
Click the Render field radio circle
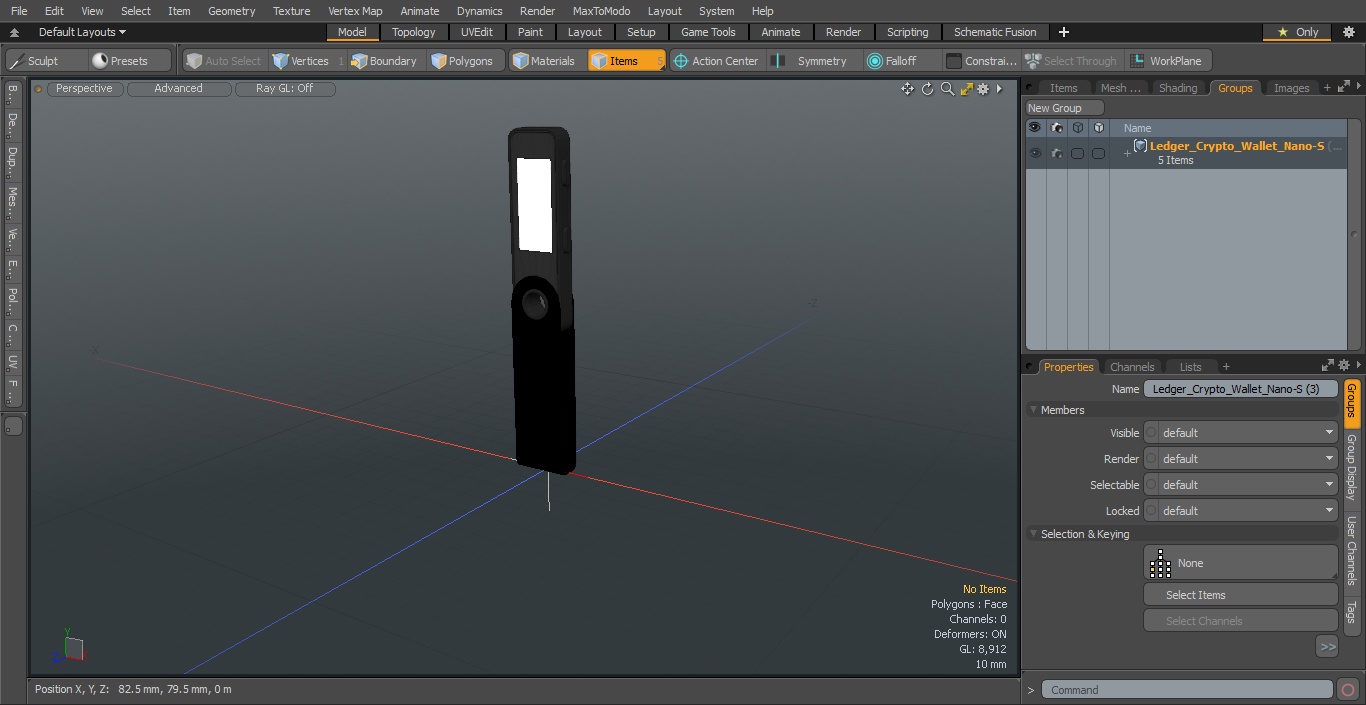(1151, 459)
